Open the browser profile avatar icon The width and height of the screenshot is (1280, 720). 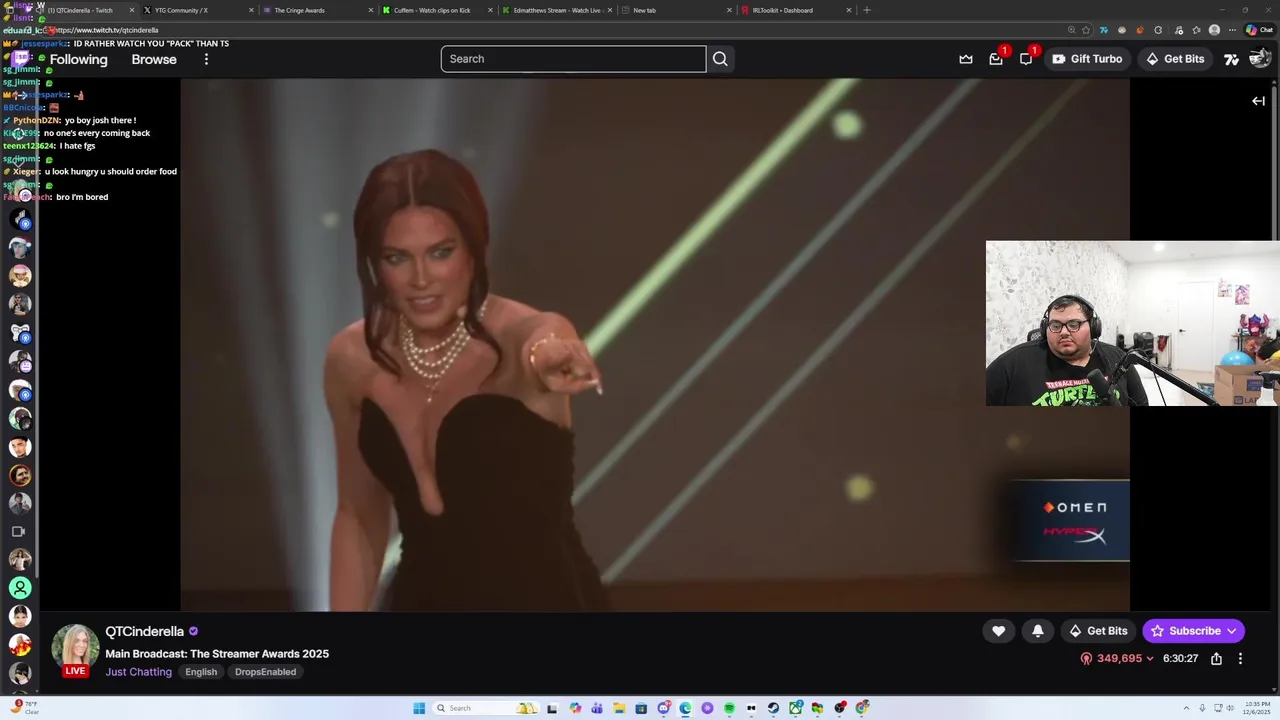1214,30
